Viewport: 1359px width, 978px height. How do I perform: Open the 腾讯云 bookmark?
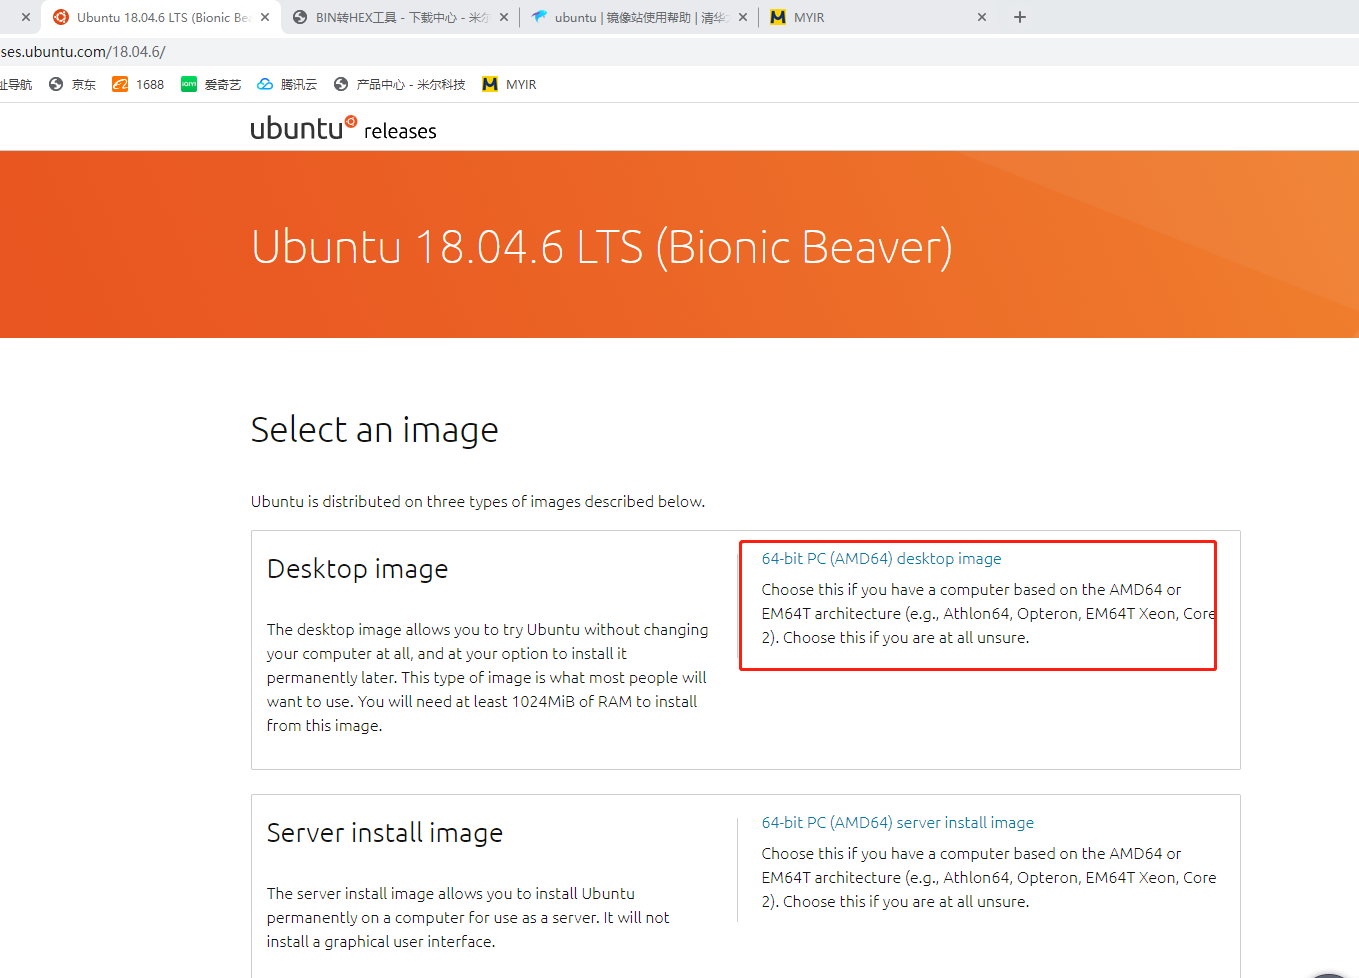pyautogui.click(x=287, y=85)
